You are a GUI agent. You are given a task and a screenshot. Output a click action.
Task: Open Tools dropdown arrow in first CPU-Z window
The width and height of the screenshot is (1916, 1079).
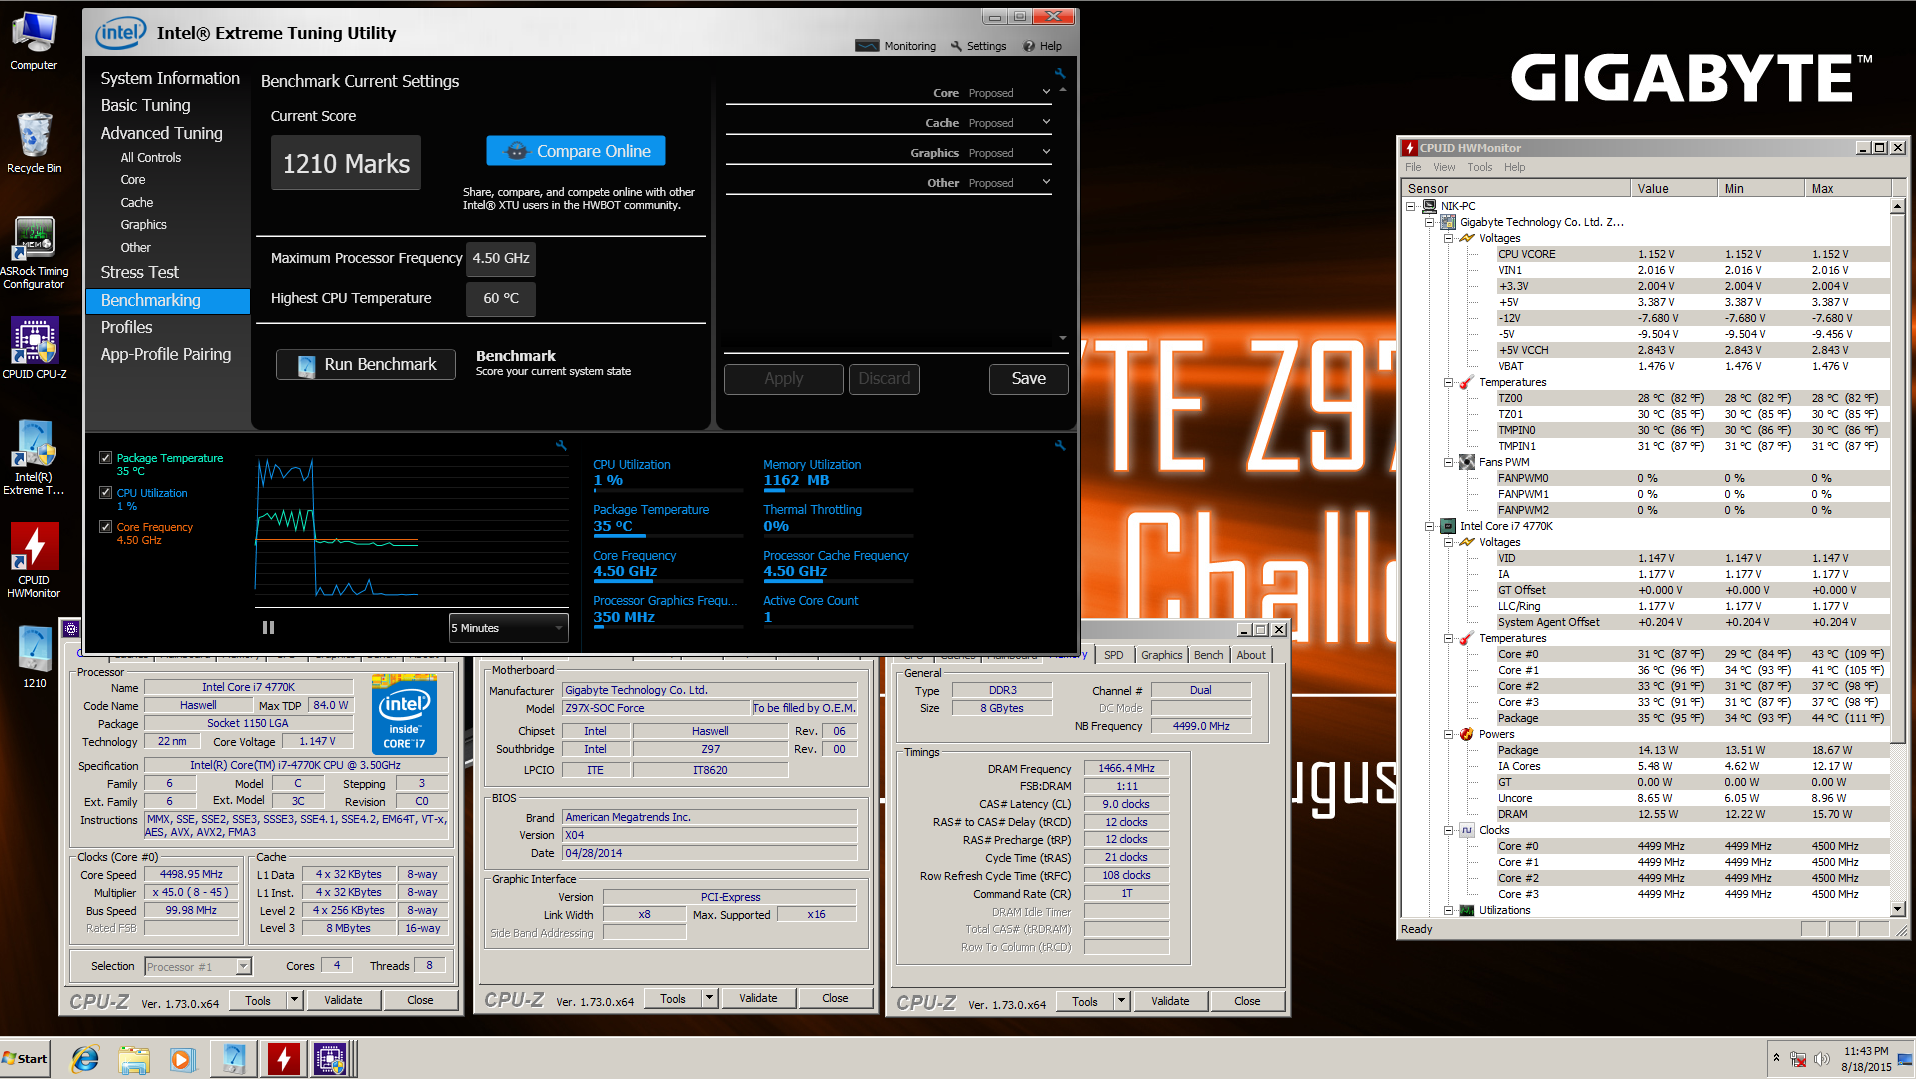294,1000
